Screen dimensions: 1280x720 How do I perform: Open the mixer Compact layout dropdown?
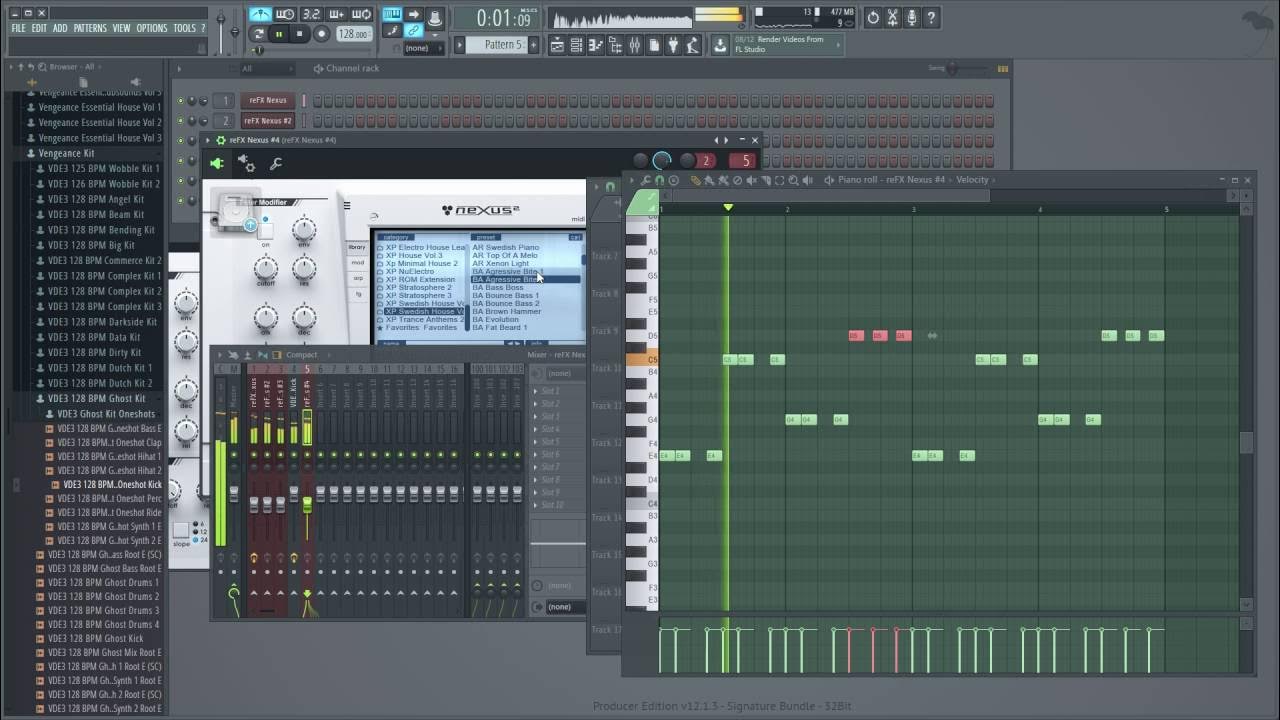coord(301,355)
